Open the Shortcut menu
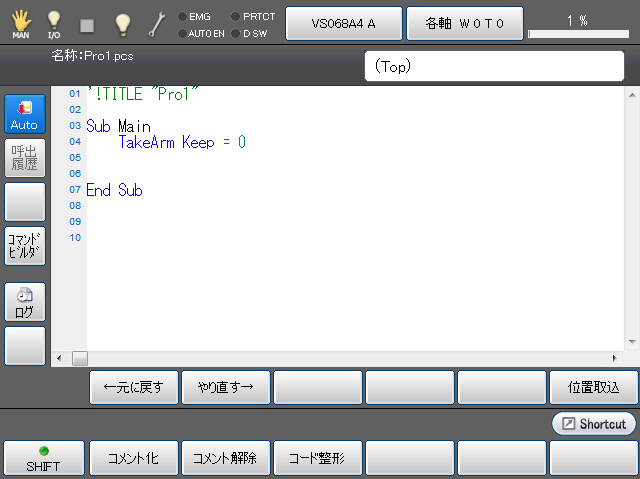The image size is (640, 479). 594,424
